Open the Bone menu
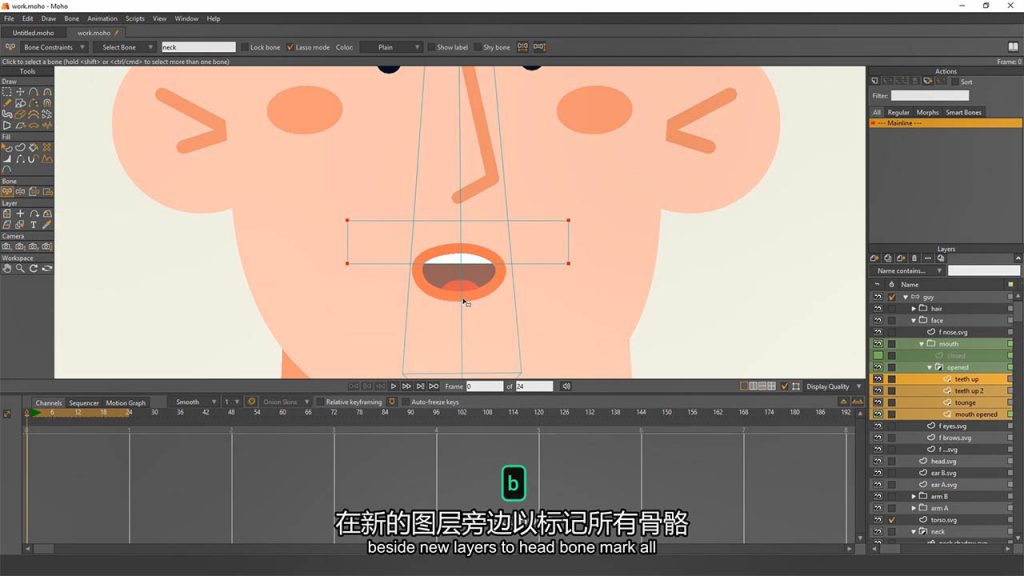The width and height of the screenshot is (1024, 576). tap(71, 19)
